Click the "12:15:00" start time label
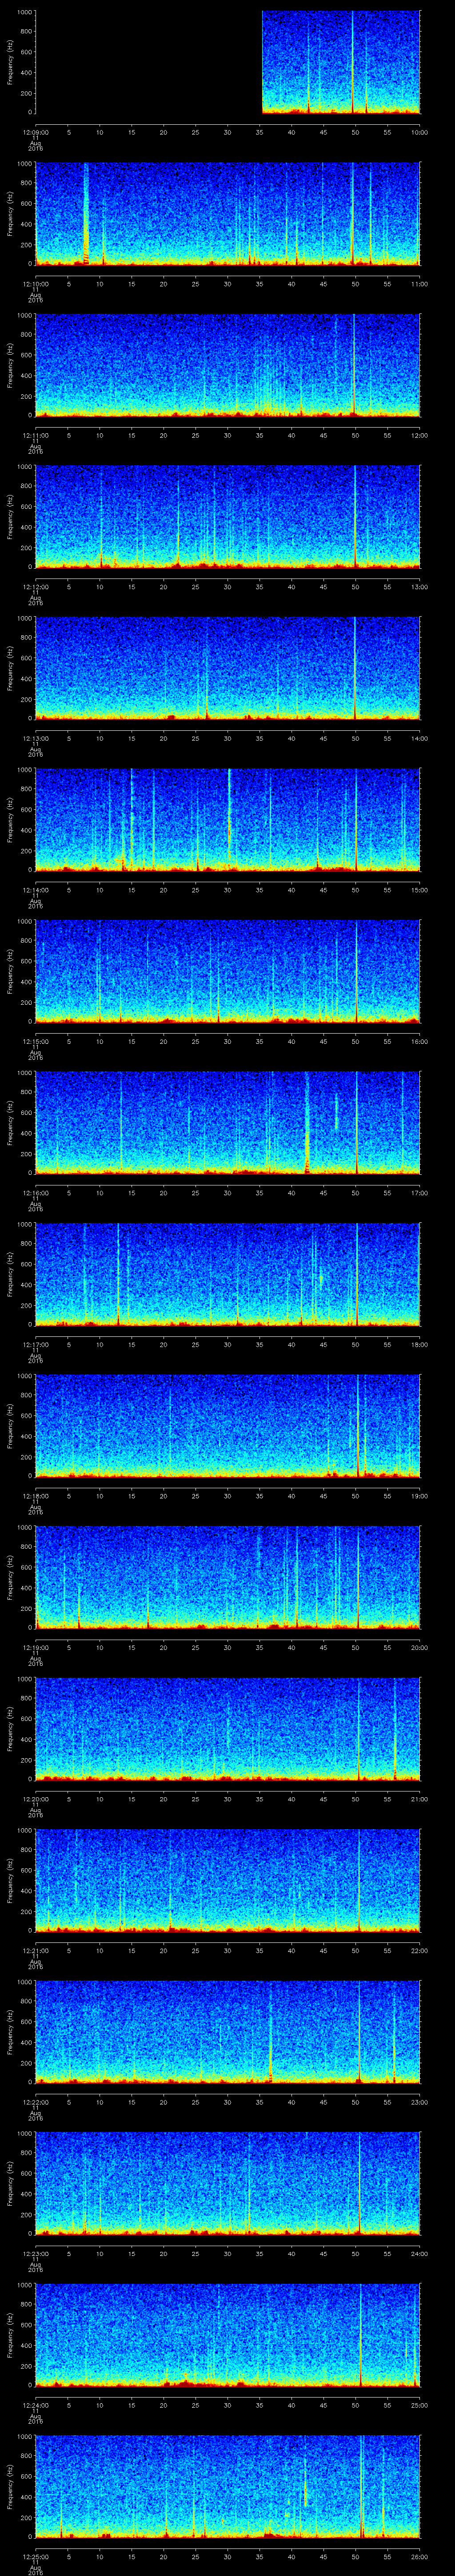455x2576 pixels. tap(35, 1041)
